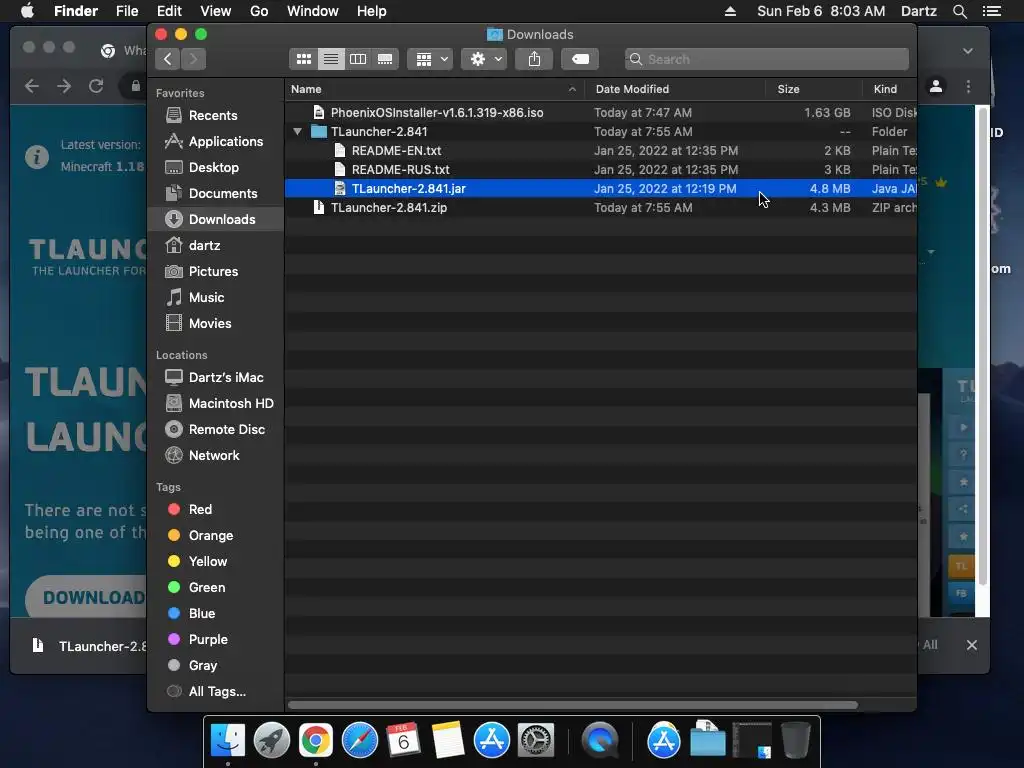Open Notification Center in menu bar

point(992,11)
